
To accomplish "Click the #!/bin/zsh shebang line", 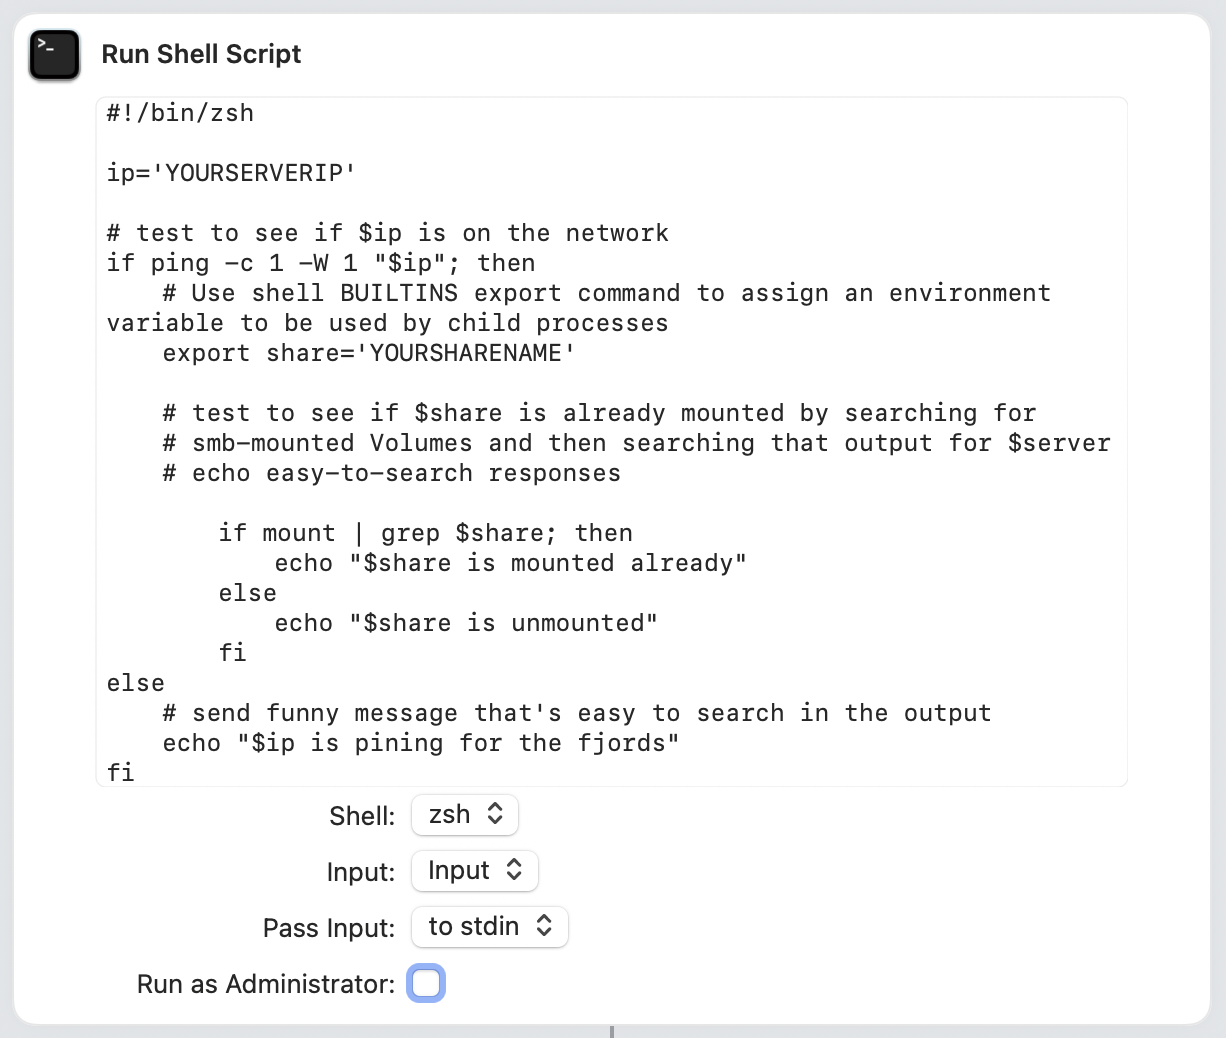I will tap(181, 113).
